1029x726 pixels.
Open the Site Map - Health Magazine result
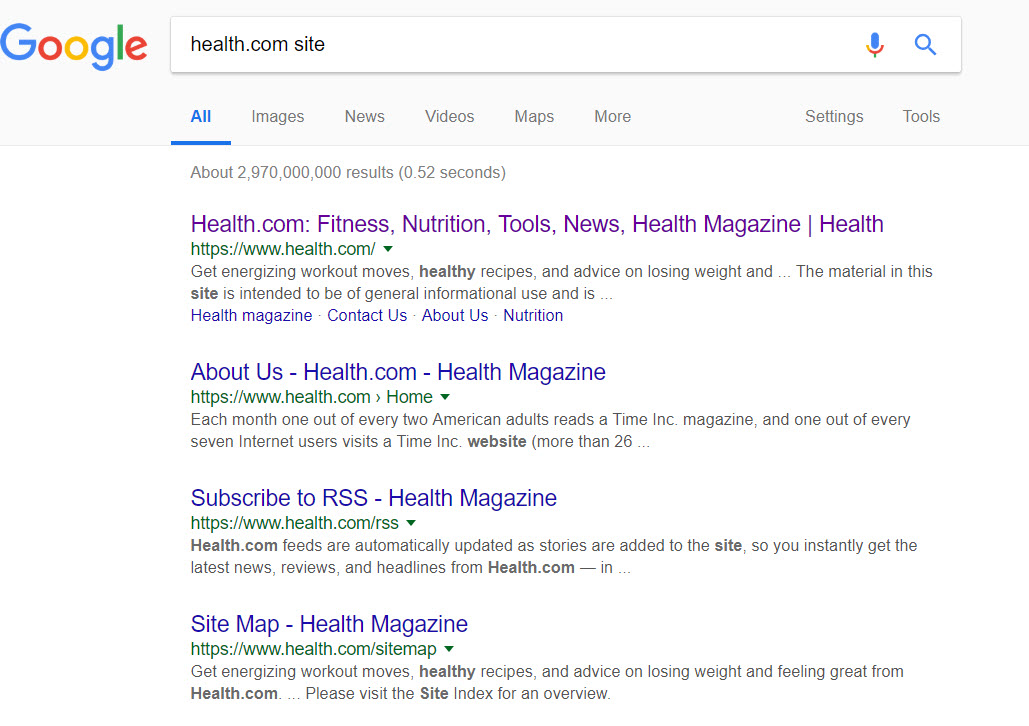pos(329,624)
